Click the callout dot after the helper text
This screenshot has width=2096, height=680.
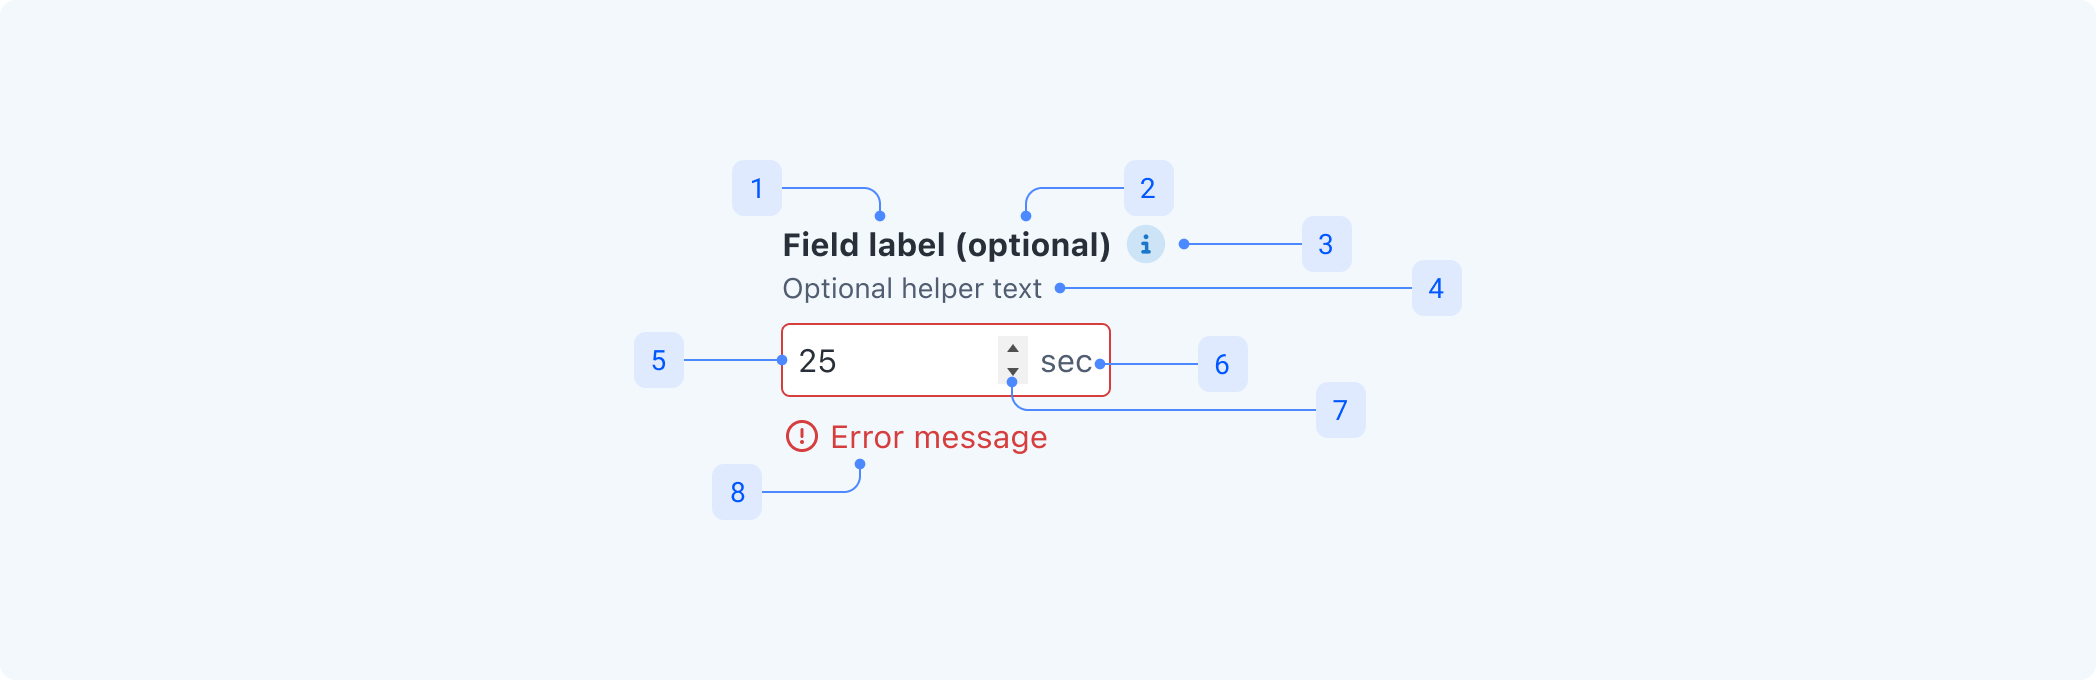click(1060, 288)
